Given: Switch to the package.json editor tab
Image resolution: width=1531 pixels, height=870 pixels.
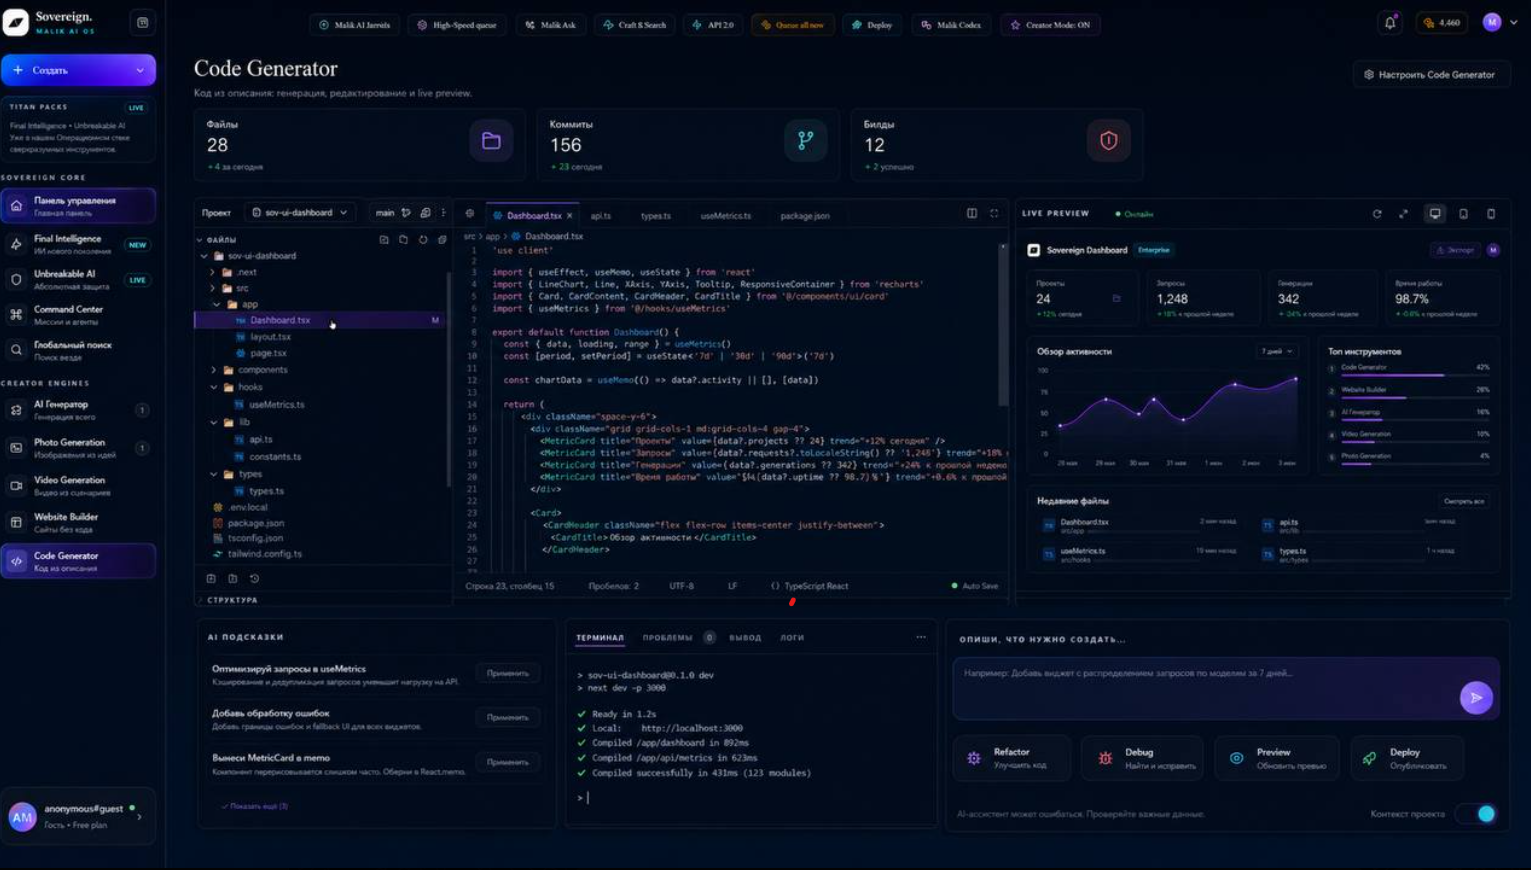Looking at the screenshot, I should 804,215.
